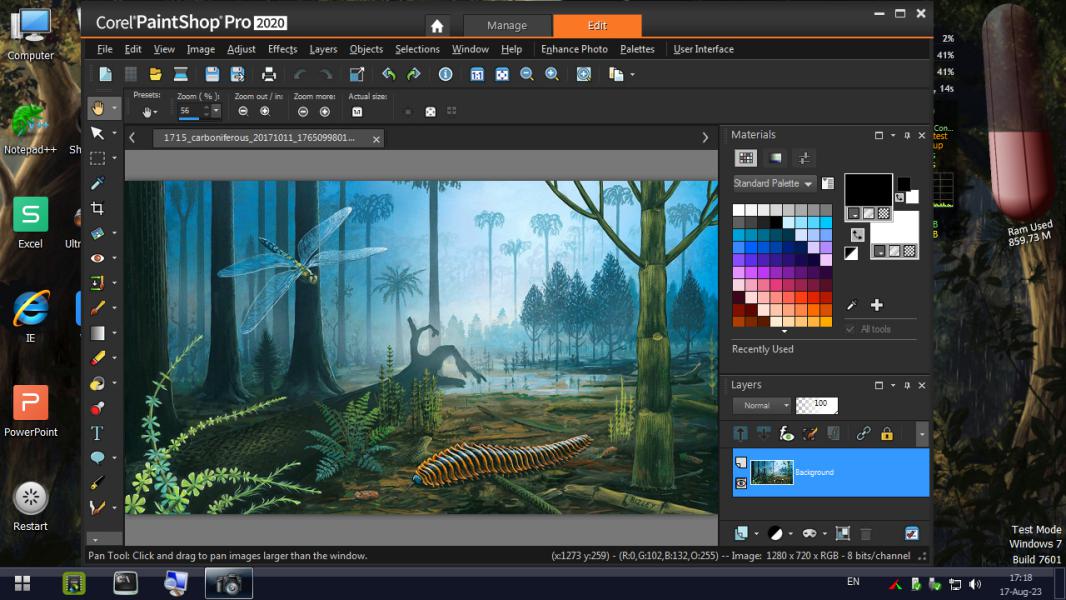
Task: Rotate the image right with green arrow
Action: [x=413, y=74]
